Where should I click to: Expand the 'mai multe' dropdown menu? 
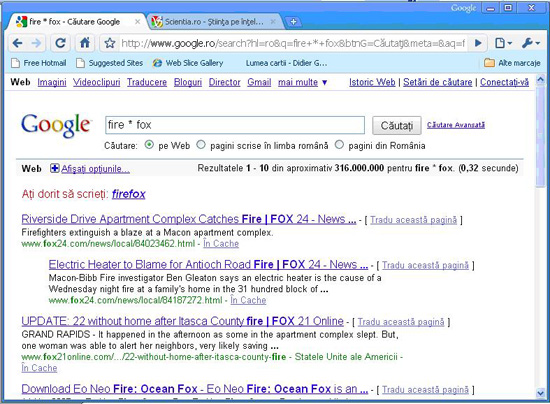(x=302, y=82)
